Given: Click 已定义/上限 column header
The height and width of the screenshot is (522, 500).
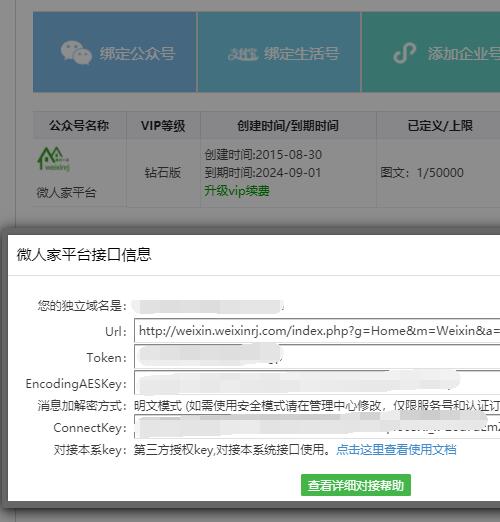Looking at the screenshot, I should 440,126.
